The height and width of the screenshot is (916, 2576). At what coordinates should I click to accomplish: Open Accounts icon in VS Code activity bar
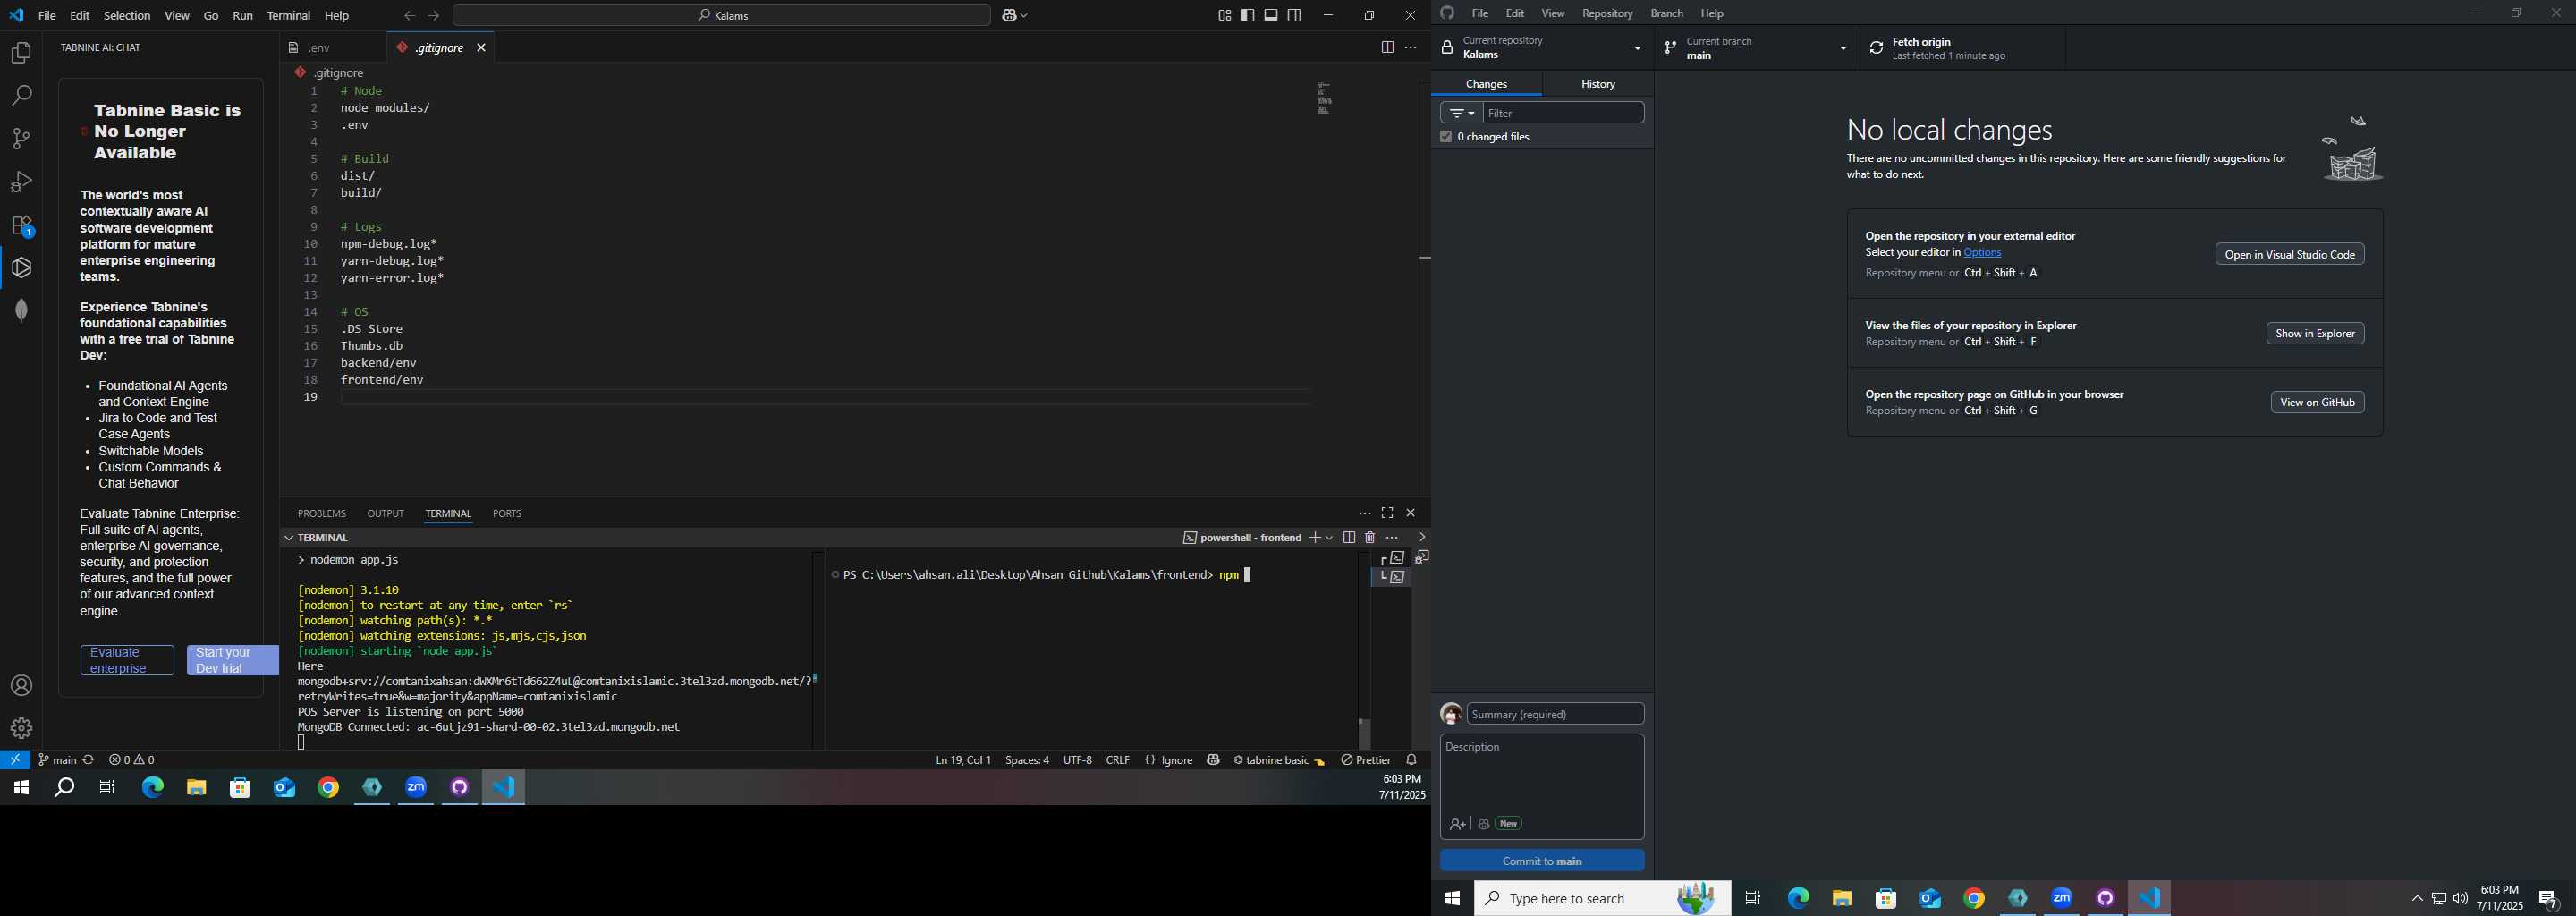21,686
